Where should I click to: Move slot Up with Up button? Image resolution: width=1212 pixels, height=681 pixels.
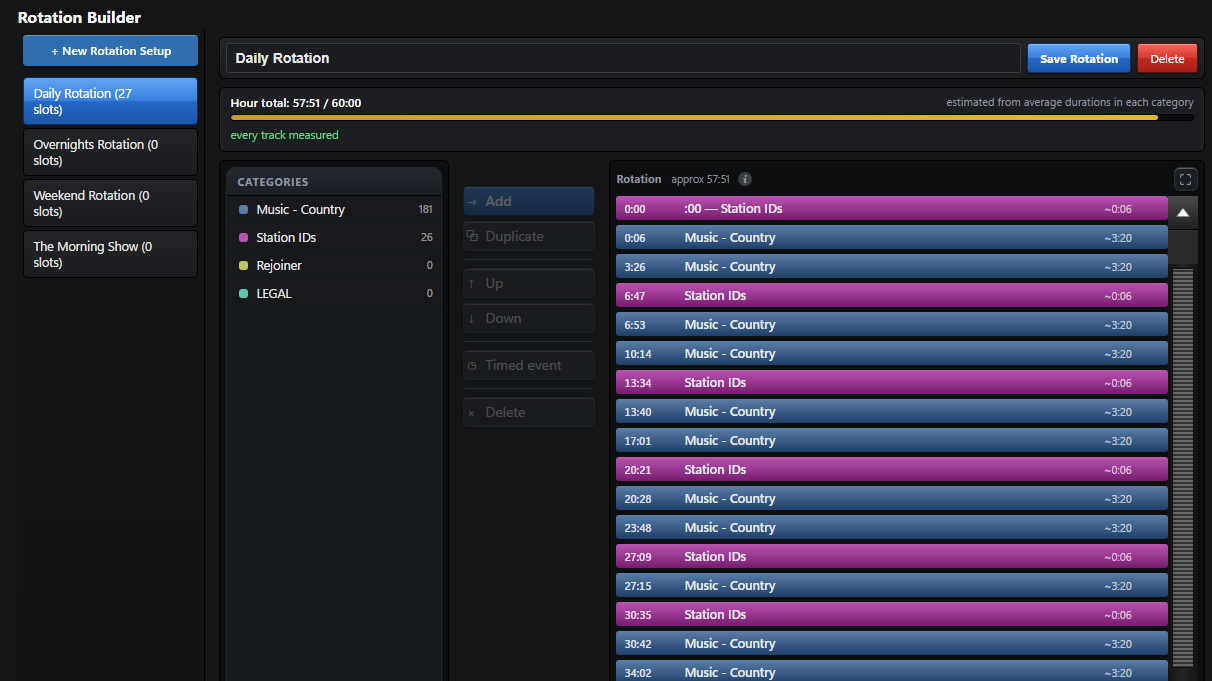pos(529,283)
